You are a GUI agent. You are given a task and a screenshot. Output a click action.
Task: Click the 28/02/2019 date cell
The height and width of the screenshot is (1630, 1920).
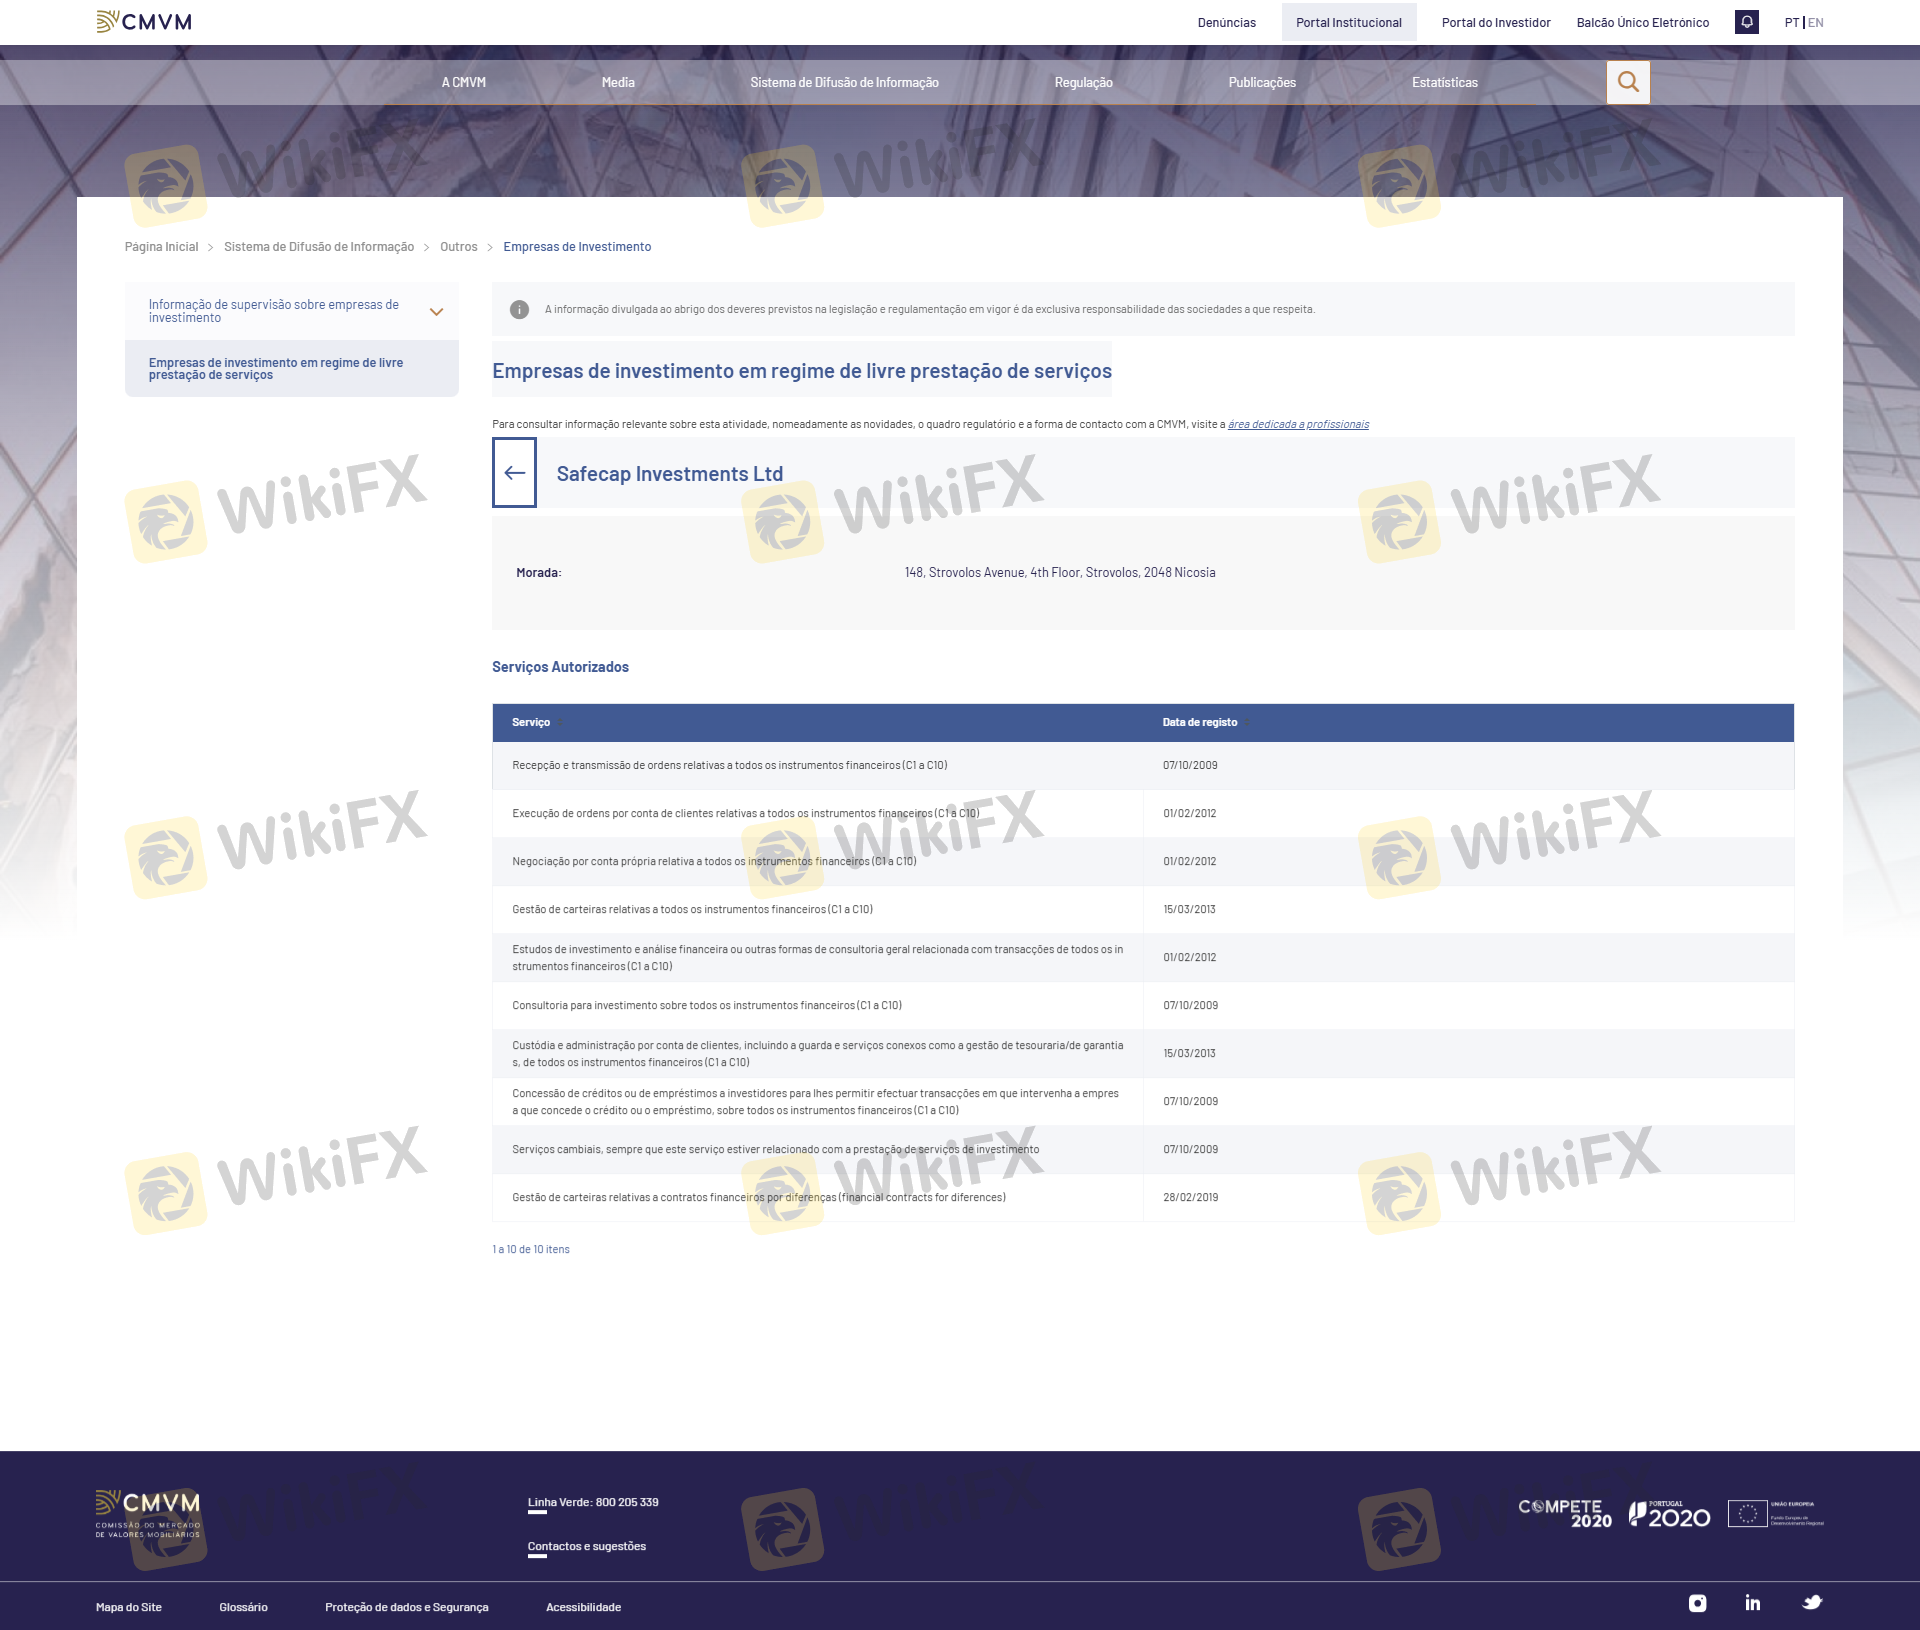click(x=1190, y=1198)
